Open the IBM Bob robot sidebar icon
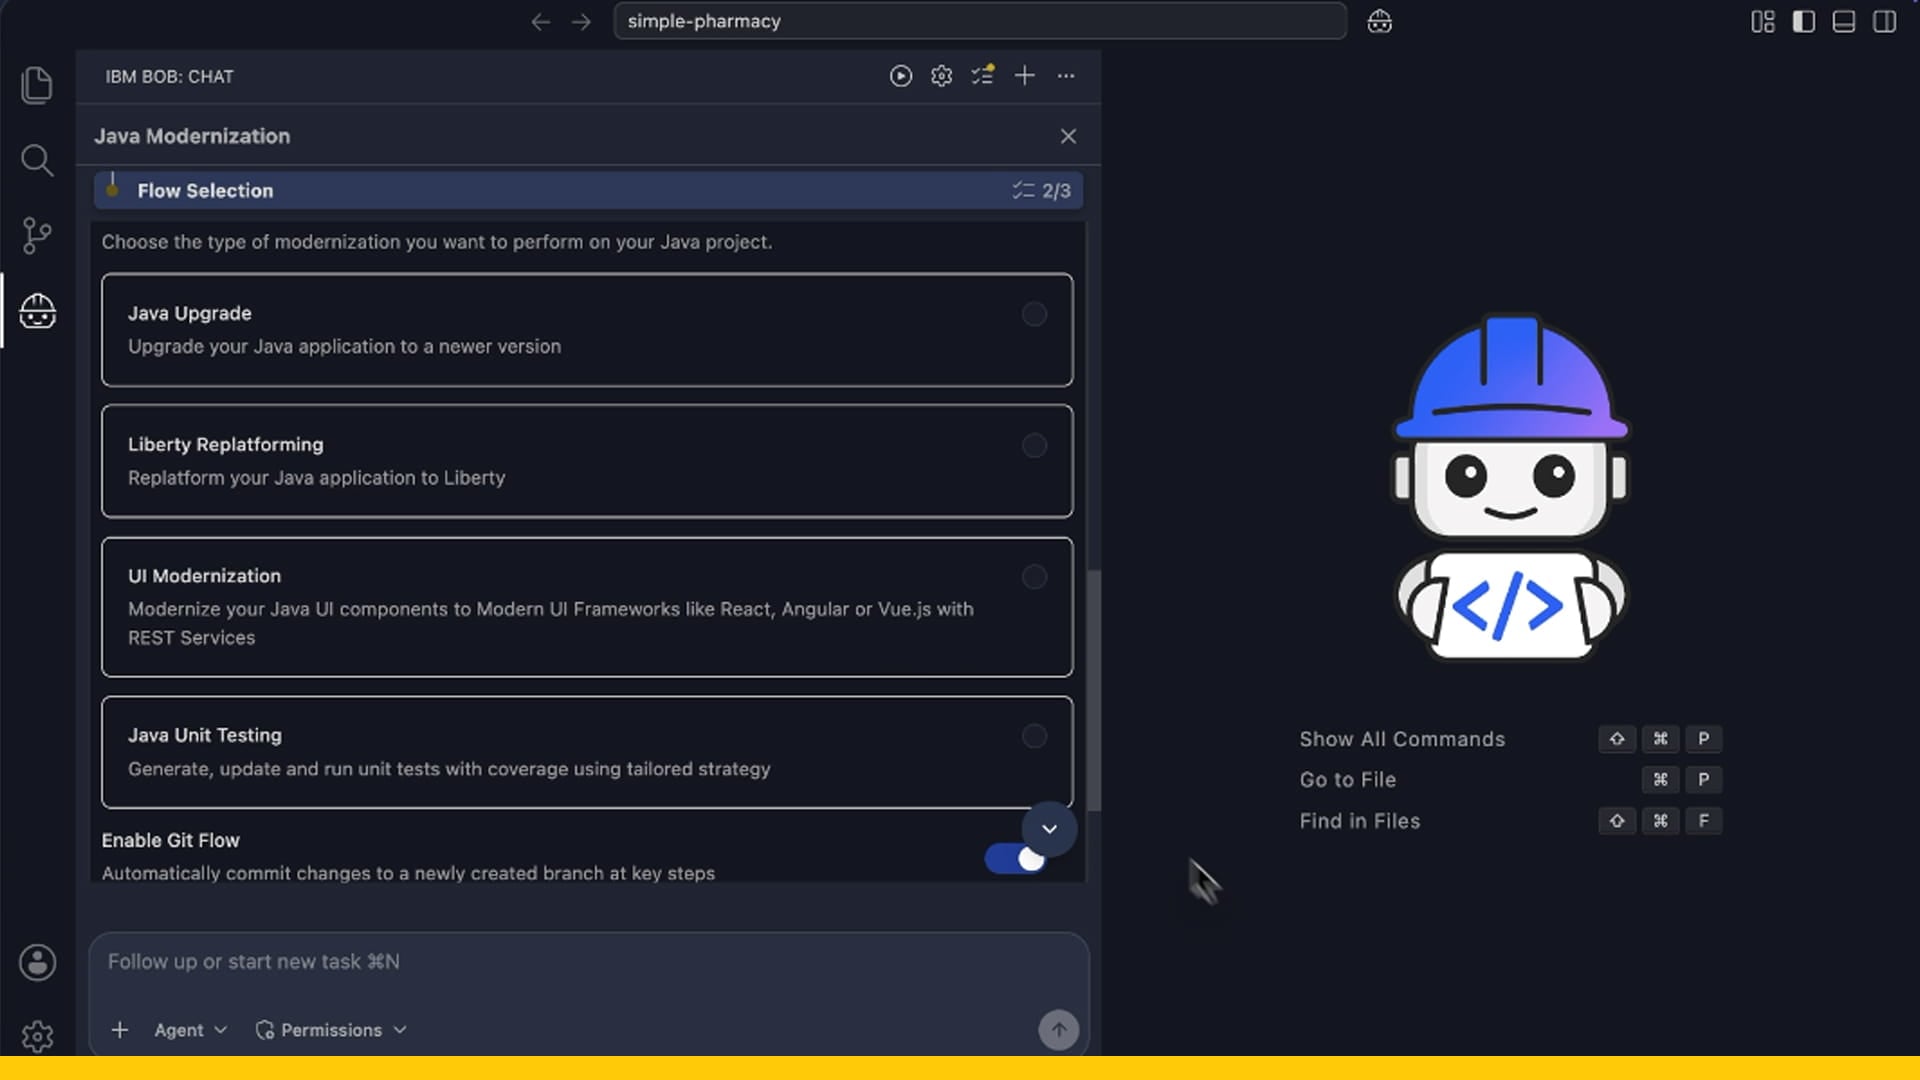 coord(37,311)
